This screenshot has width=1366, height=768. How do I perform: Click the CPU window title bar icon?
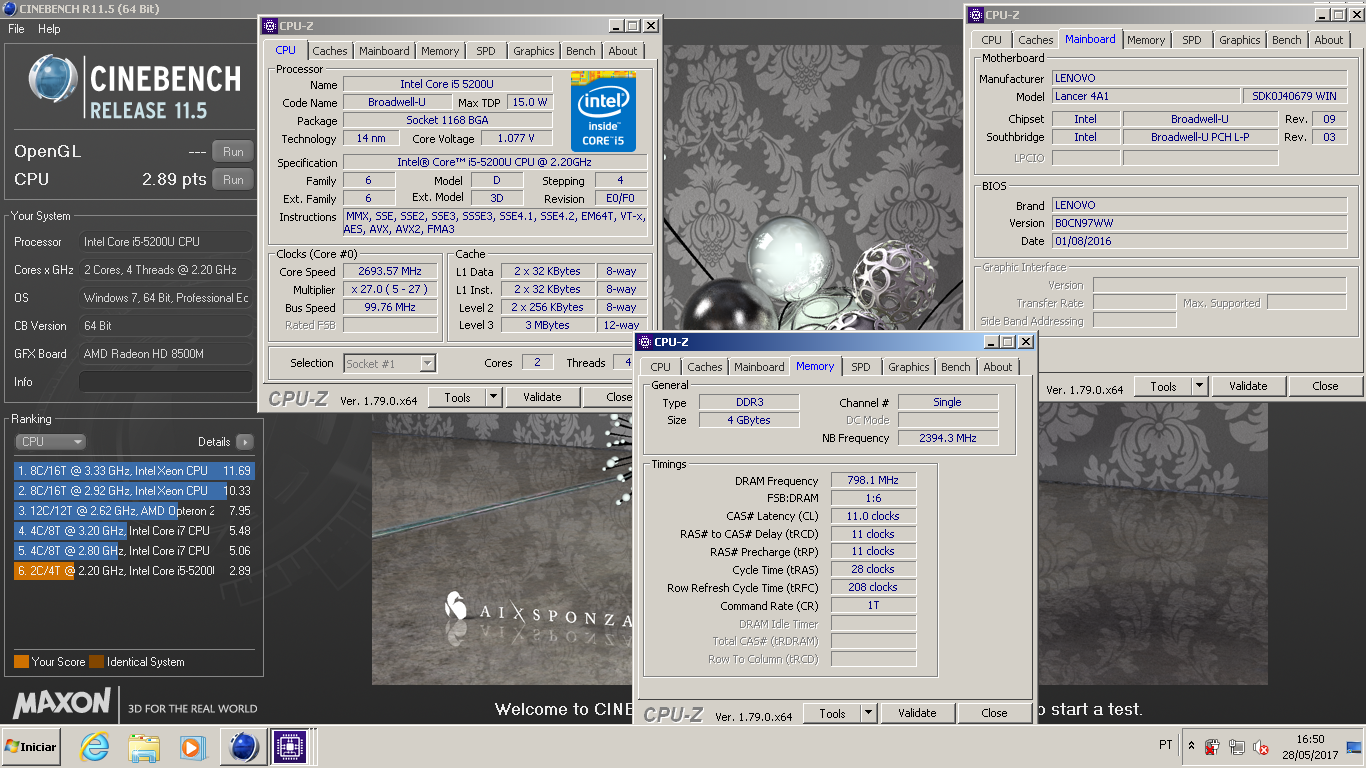[269, 26]
